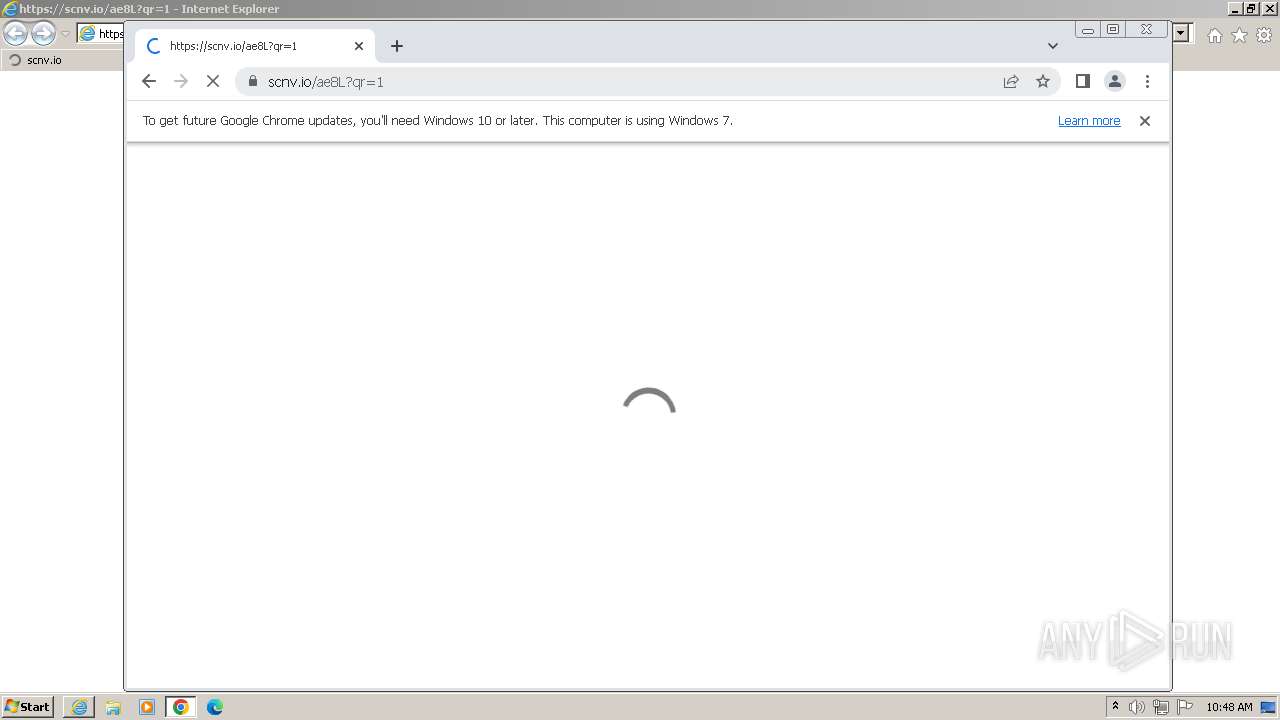
Task: Click the Show desktop button
Action: click(x=1270, y=707)
